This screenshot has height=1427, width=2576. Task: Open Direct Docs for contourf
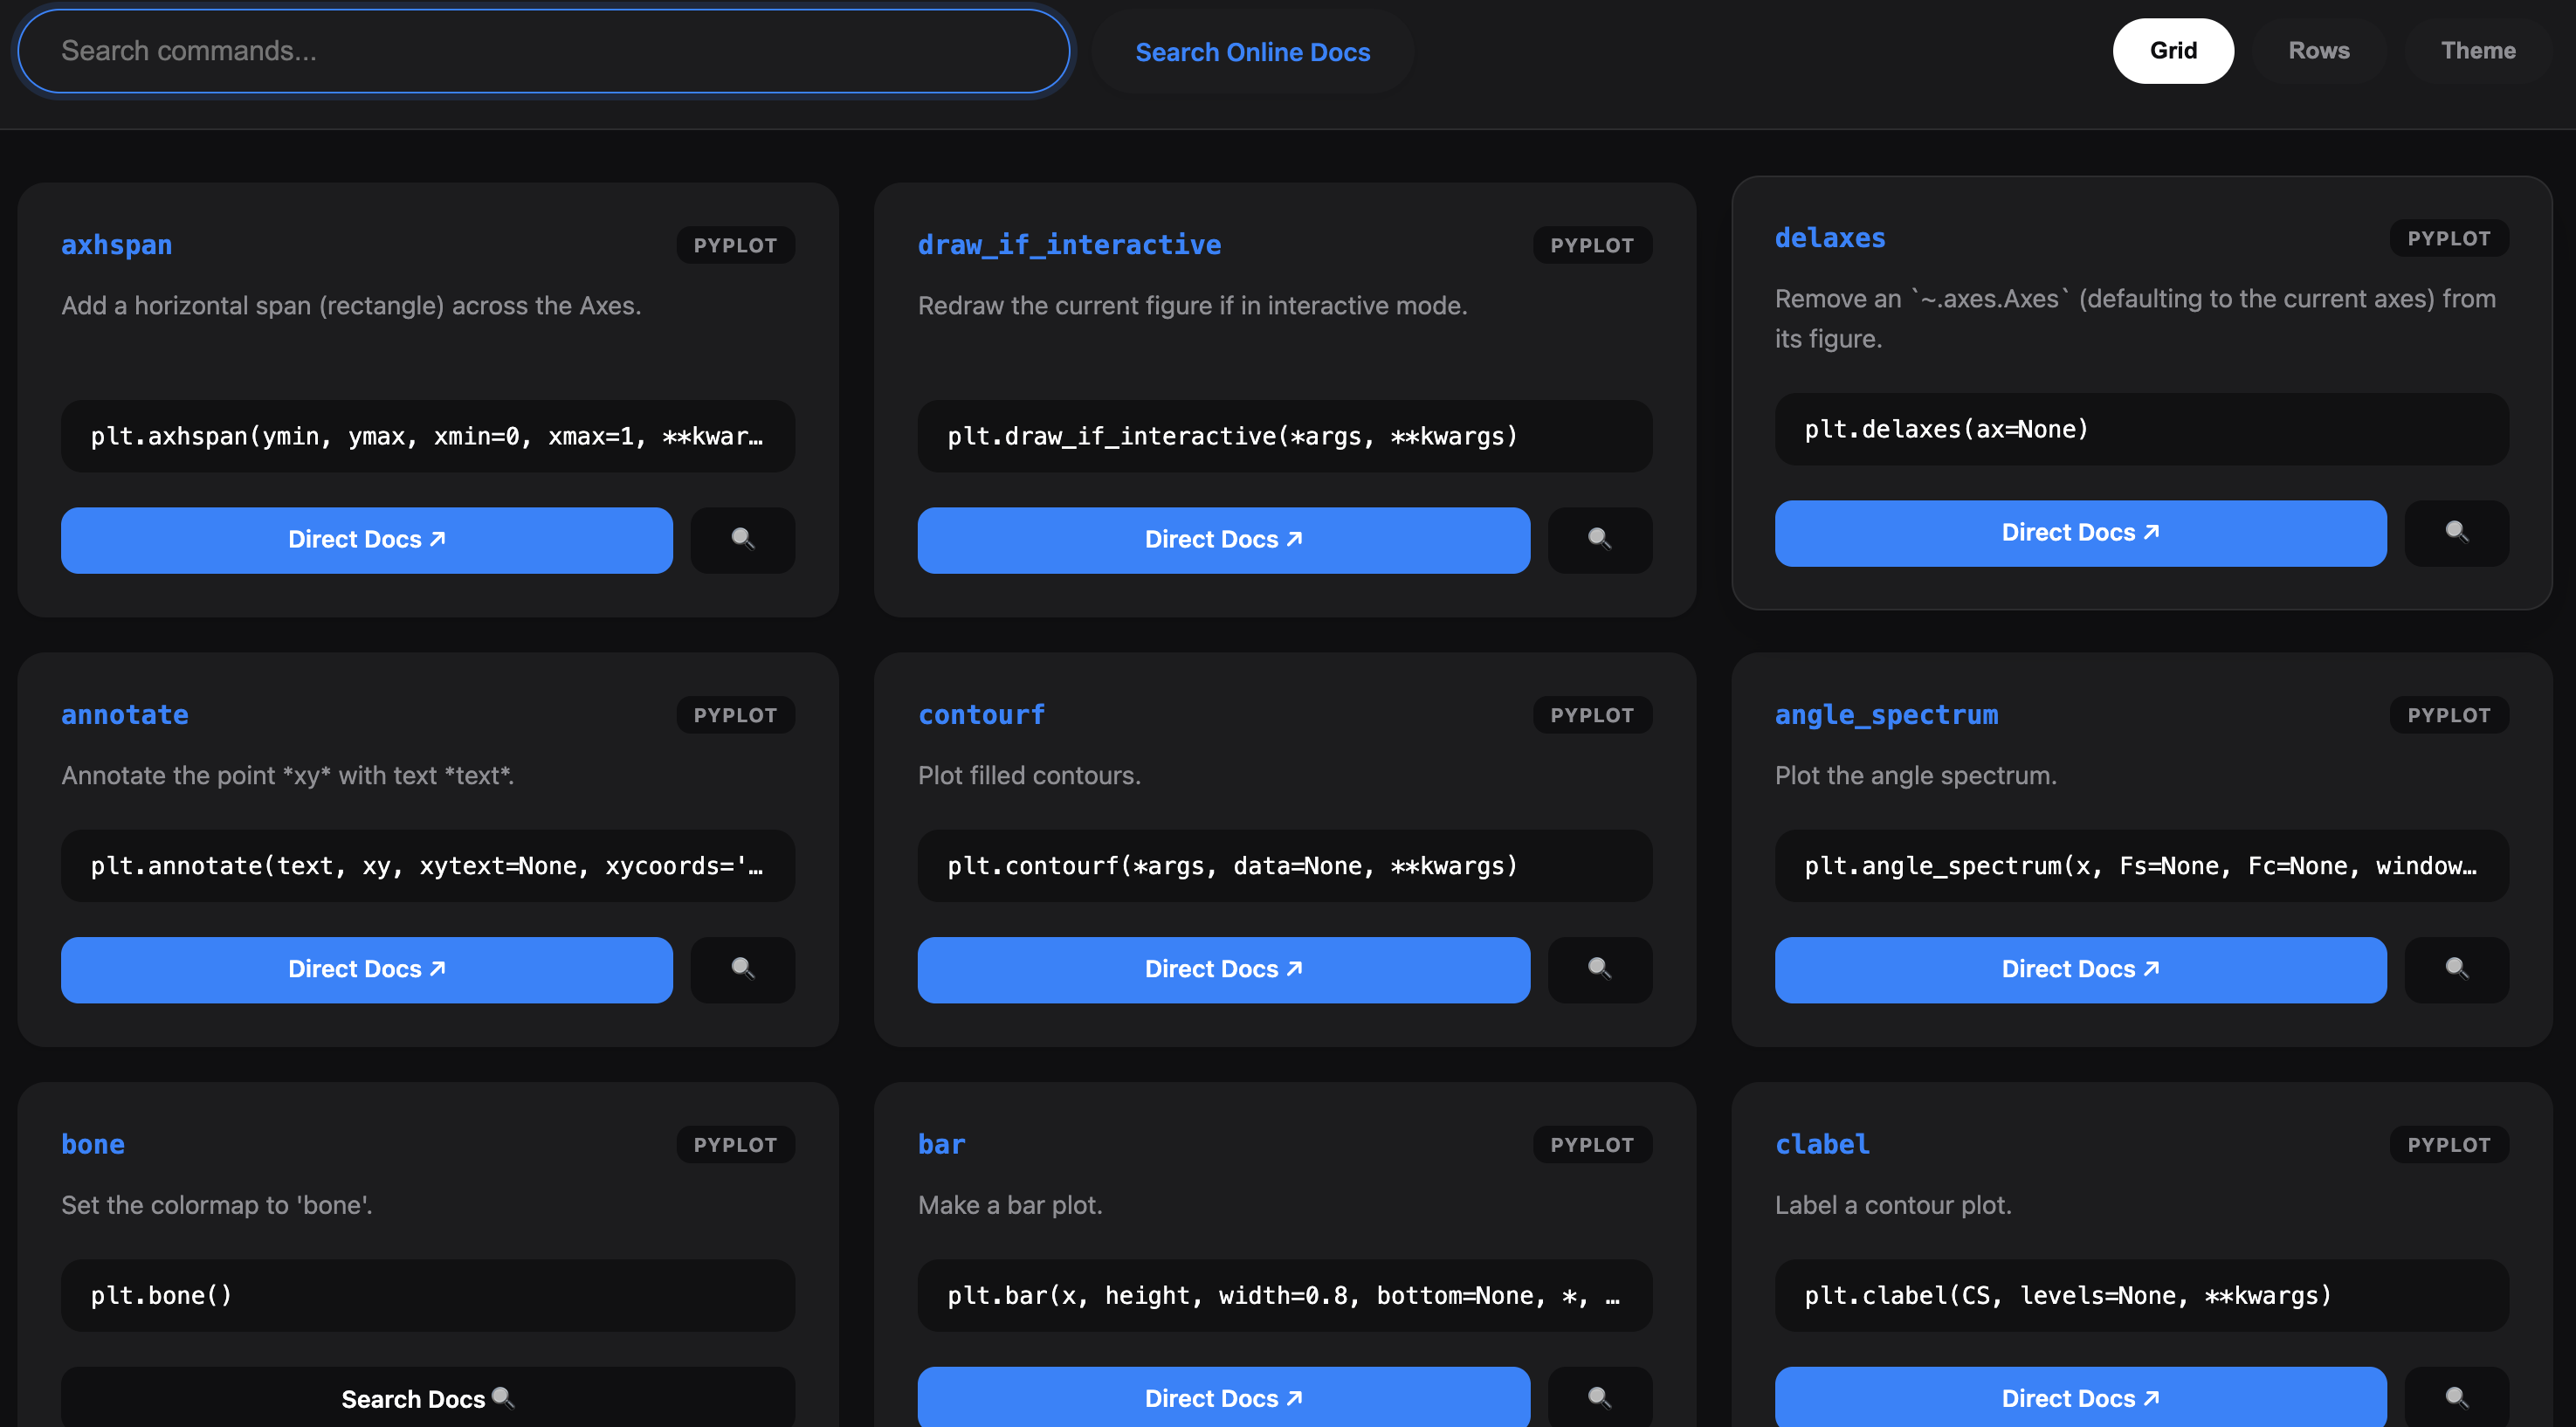point(1223,969)
